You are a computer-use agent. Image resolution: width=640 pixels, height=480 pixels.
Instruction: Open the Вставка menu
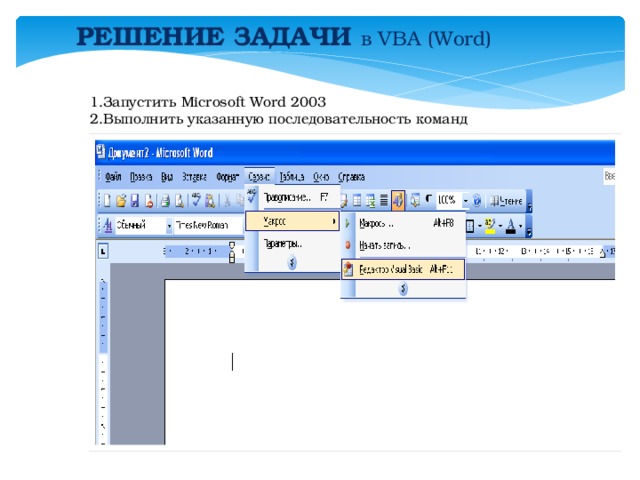(x=194, y=177)
